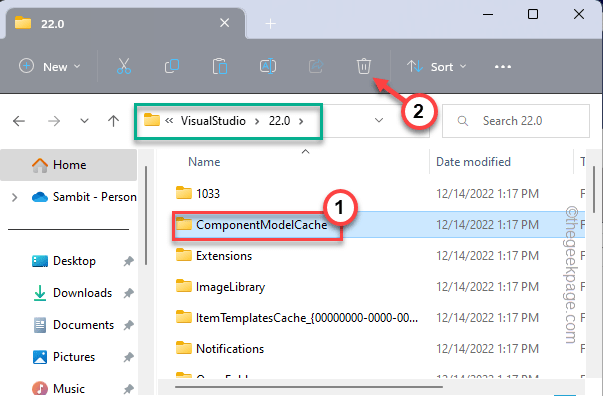Add a new tab with plus button
The image size is (603, 396).
tap(270, 24)
